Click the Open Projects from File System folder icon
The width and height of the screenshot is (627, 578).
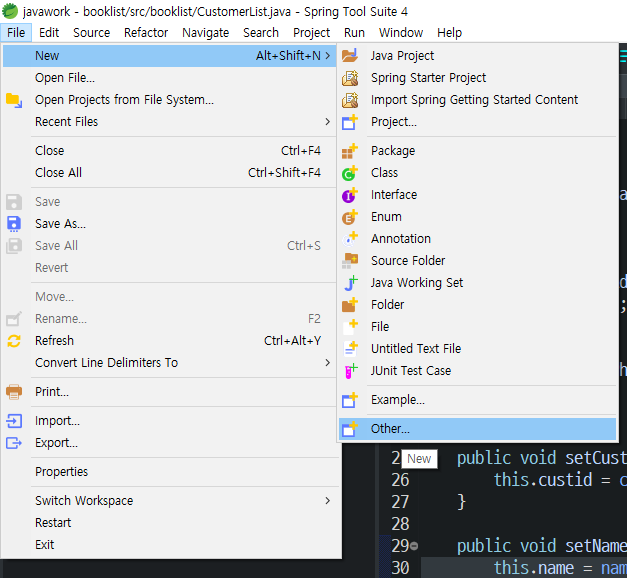click(x=14, y=100)
